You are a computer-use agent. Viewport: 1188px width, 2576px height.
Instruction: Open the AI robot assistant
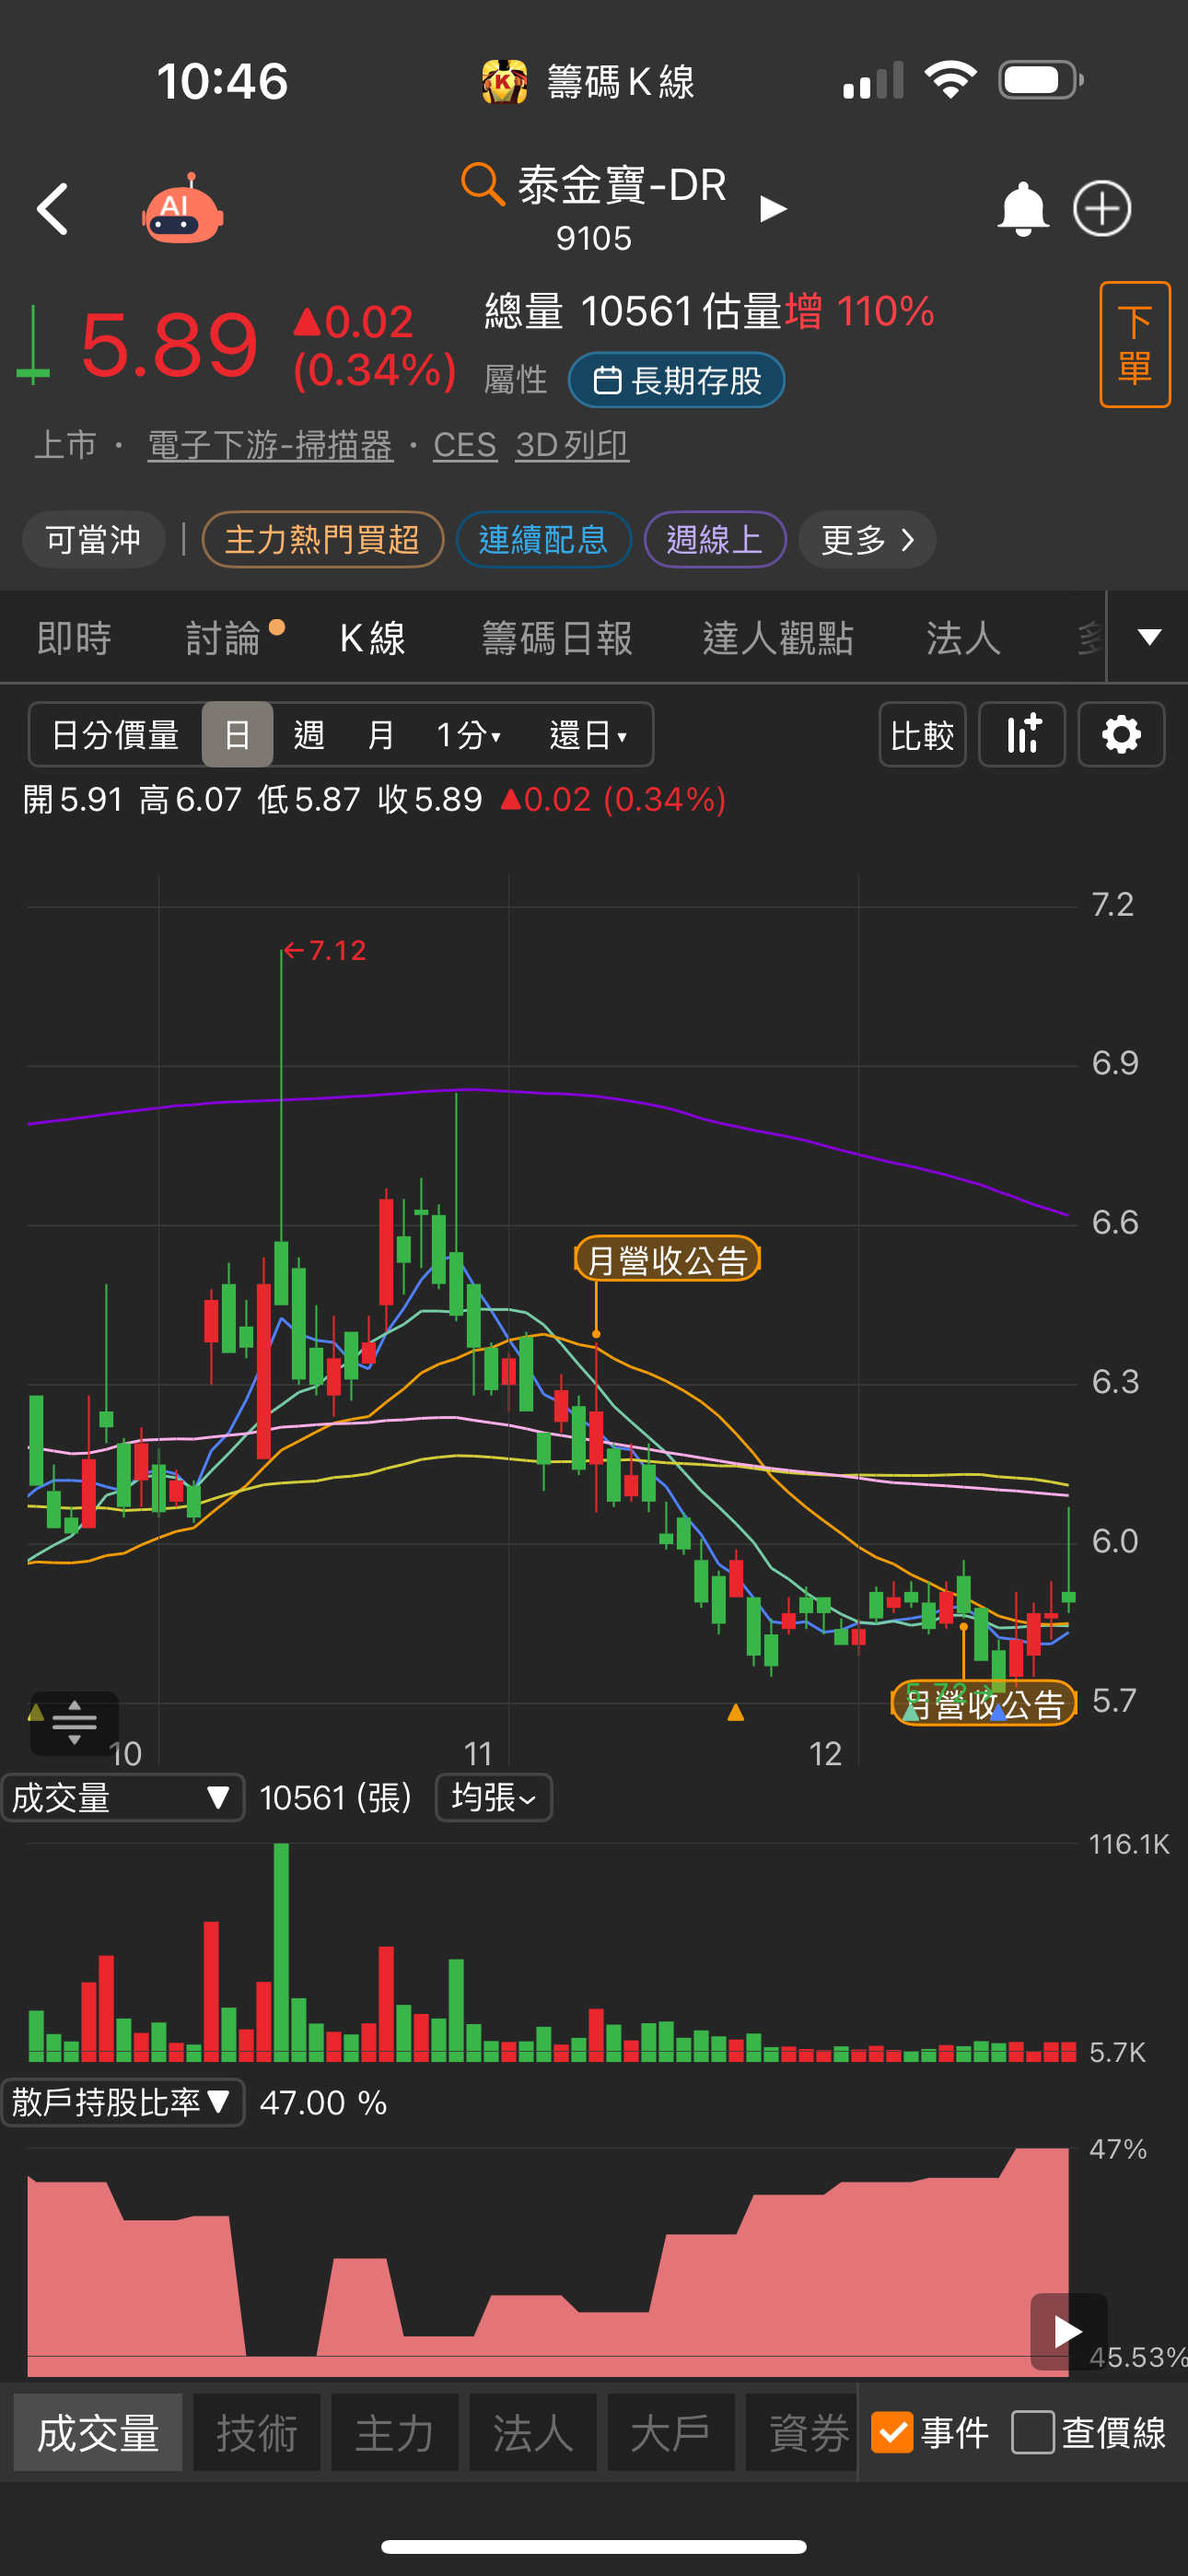(182, 209)
